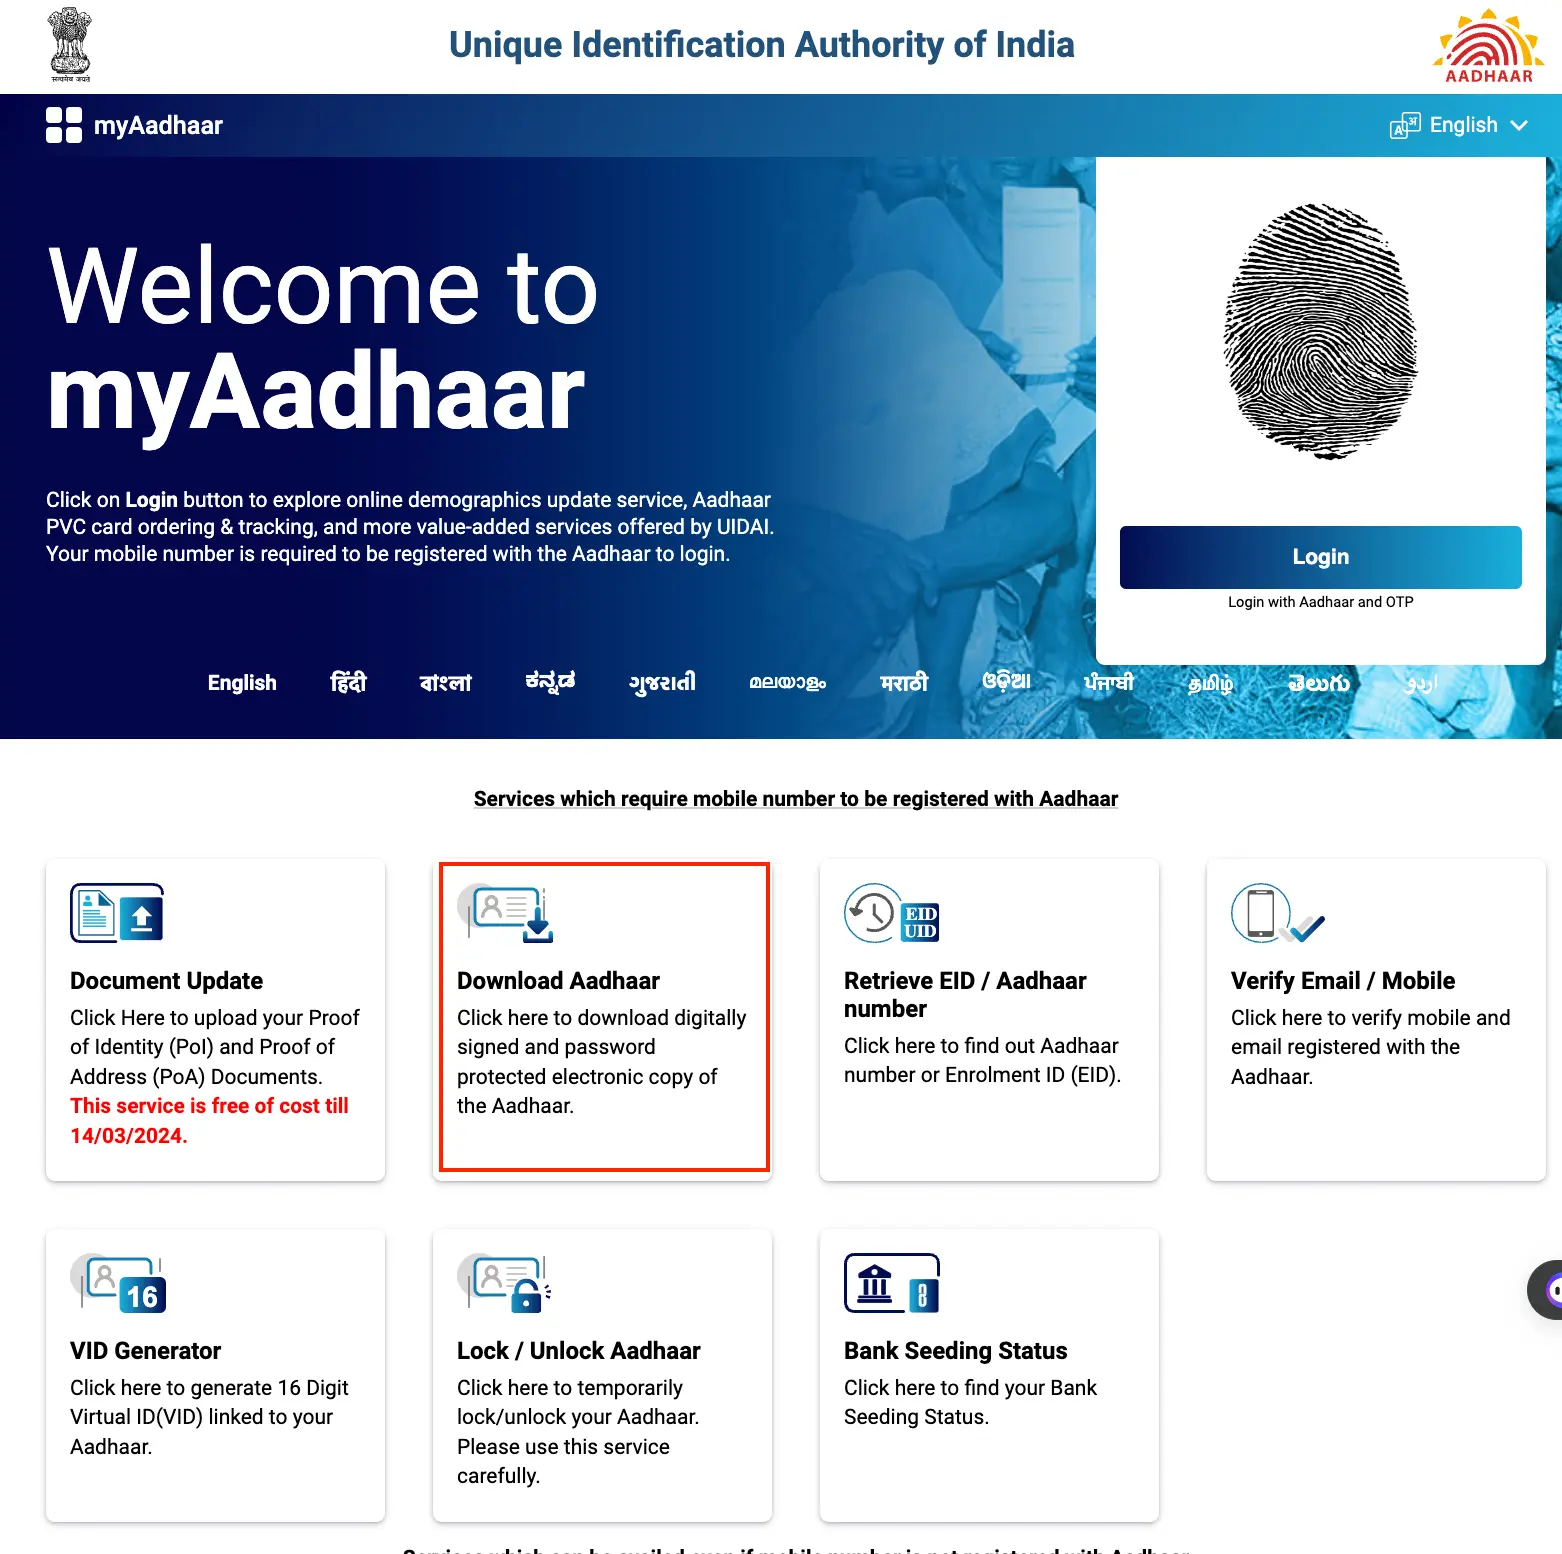Open the Document Update service heading
The height and width of the screenshot is (1554, 1562).
pyautogui.click(x=166, y=981)
